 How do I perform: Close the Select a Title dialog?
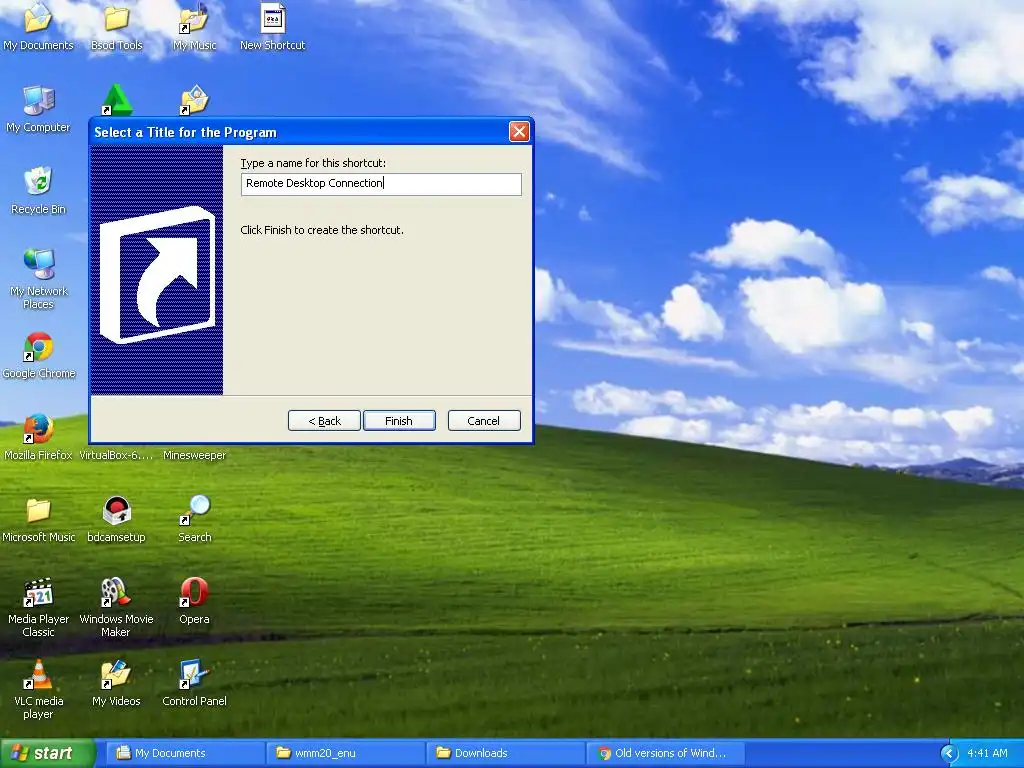[519, 132]
